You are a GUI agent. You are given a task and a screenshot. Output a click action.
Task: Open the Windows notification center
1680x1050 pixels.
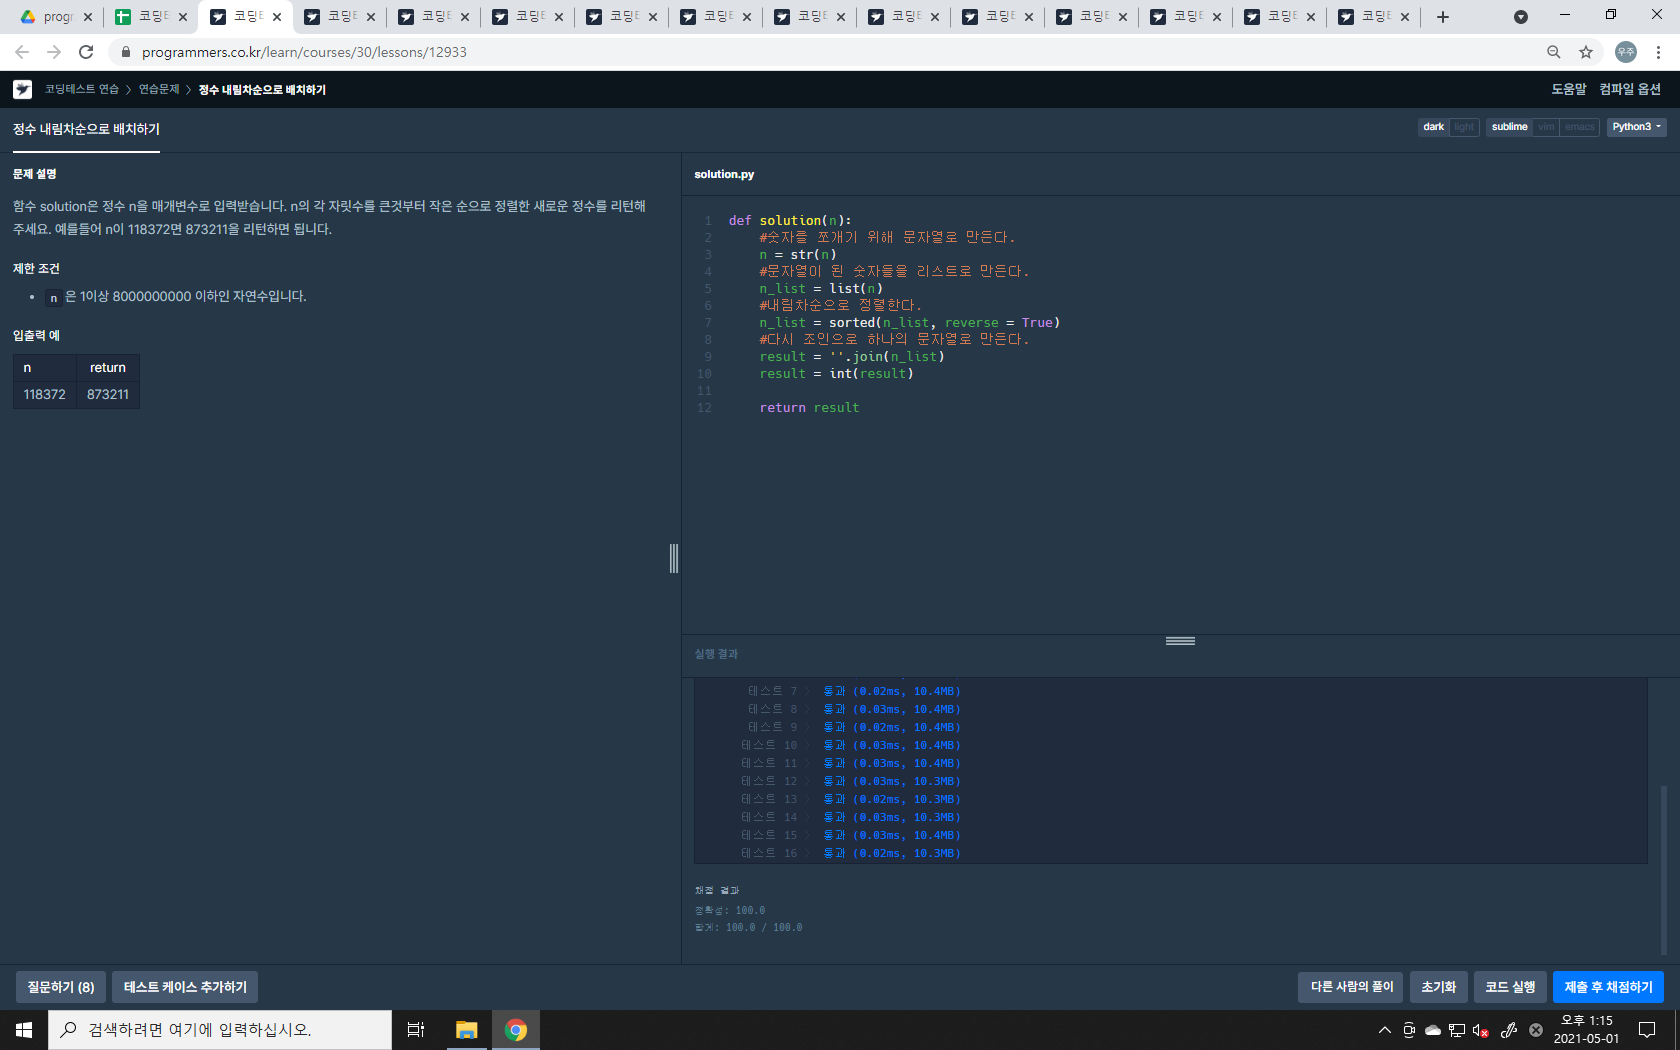point(1647,1030)
